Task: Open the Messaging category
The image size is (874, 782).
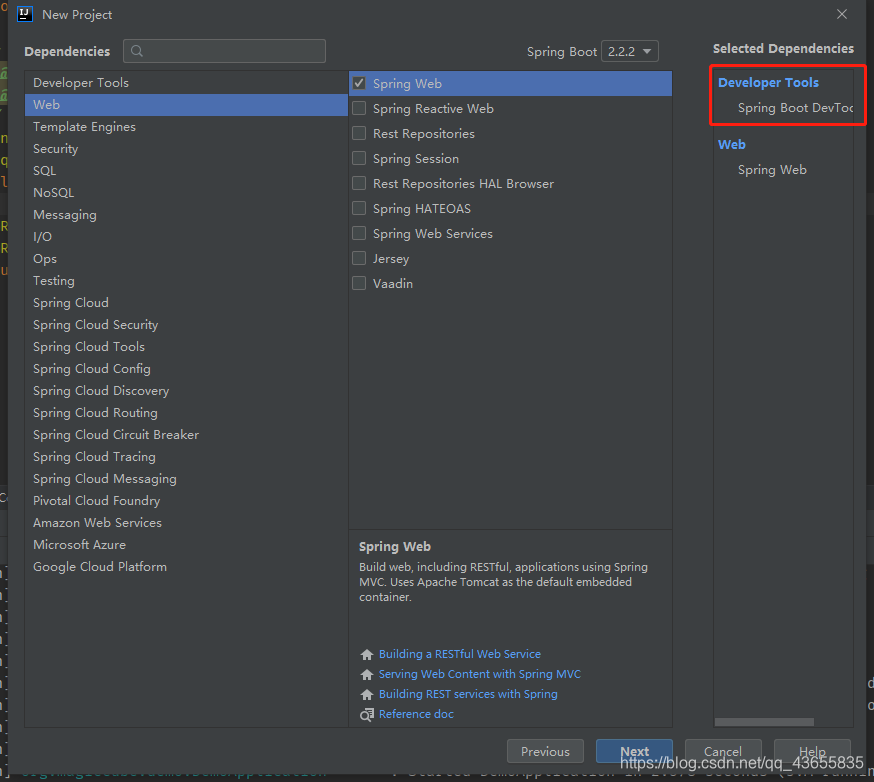Action: [x=186, y=215]
